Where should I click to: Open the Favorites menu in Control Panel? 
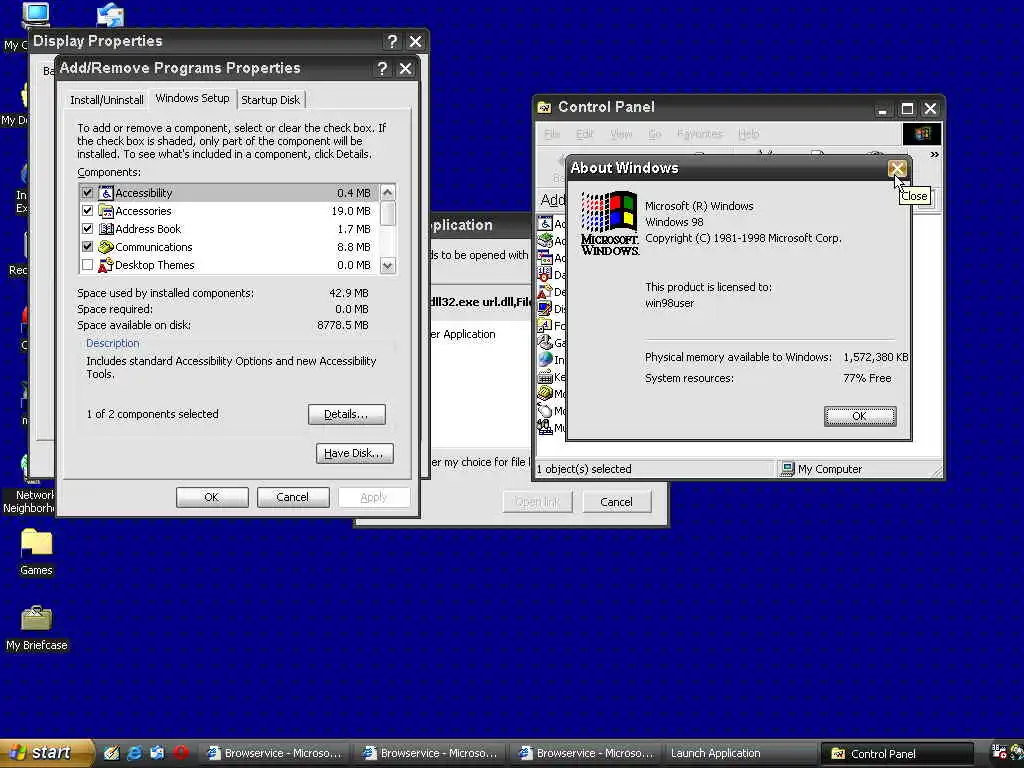699,134
